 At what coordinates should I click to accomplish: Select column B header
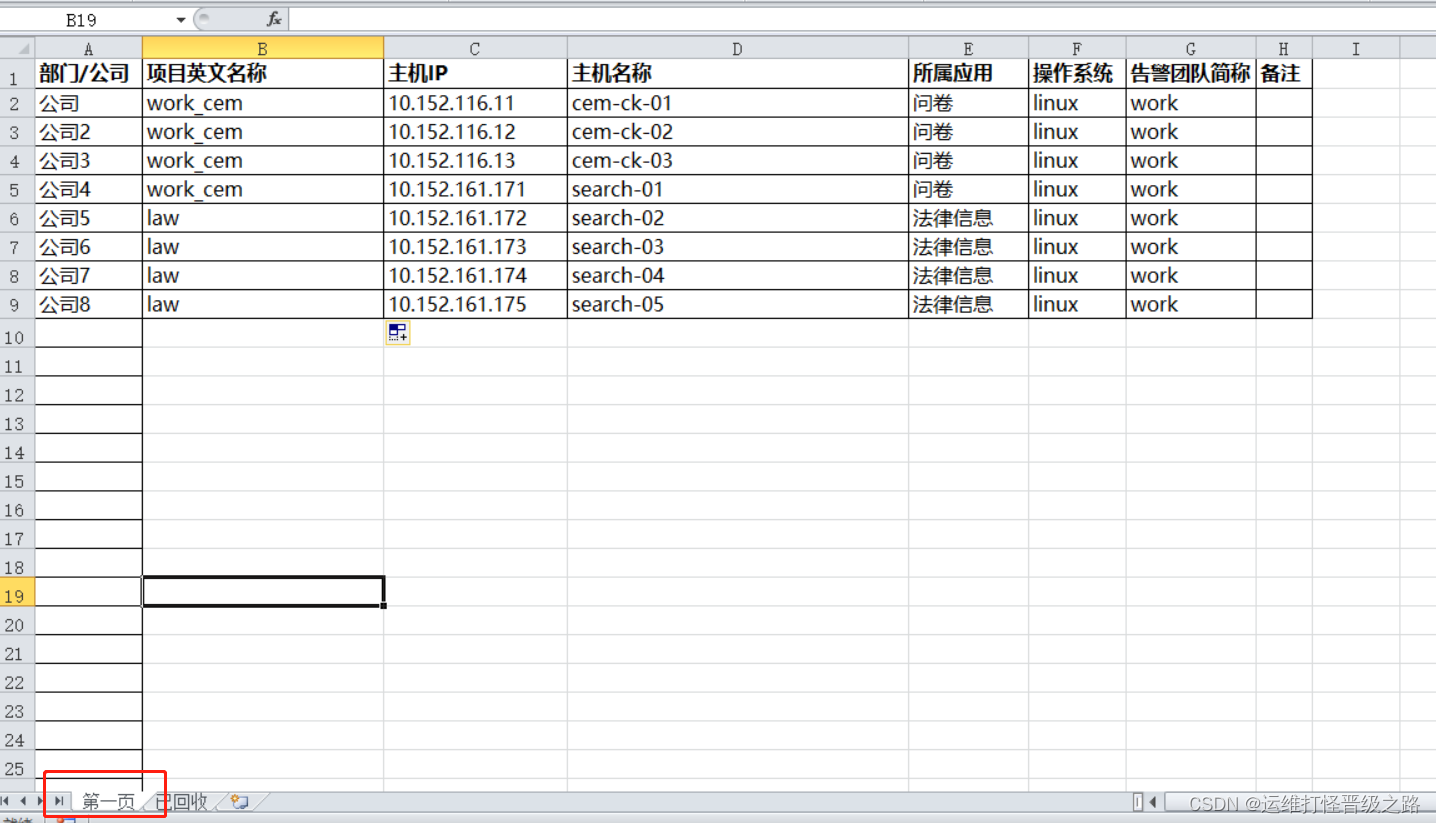[263, 48]
